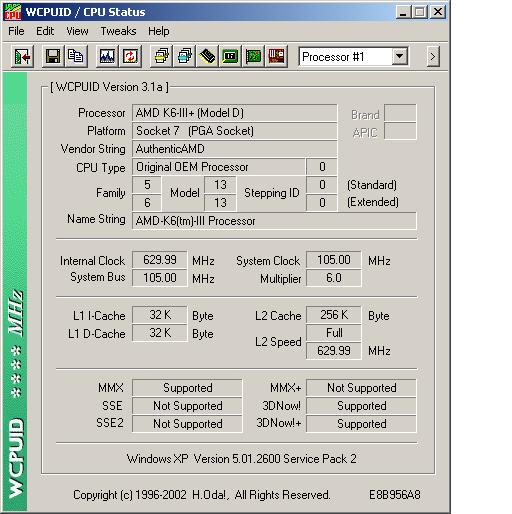The height and width of the screenshot is (514, 512).
Task: Click the Vendor String AuthenticAMD field
Action: point(234,149)
